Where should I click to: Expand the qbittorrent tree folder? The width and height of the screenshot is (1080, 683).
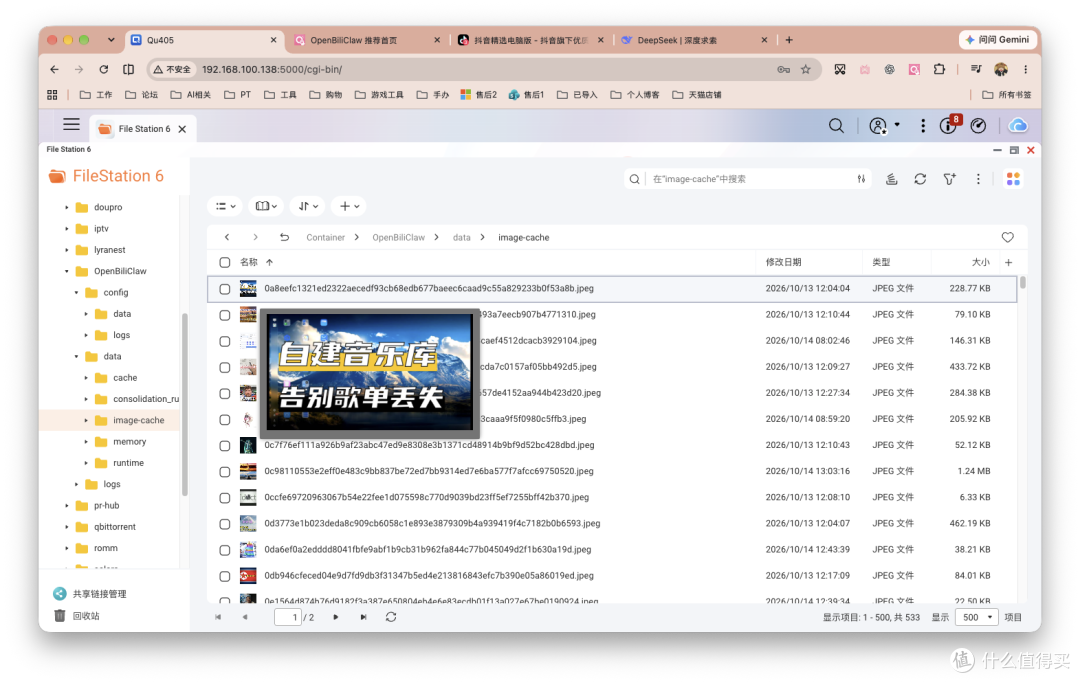[x=67, y=527]
